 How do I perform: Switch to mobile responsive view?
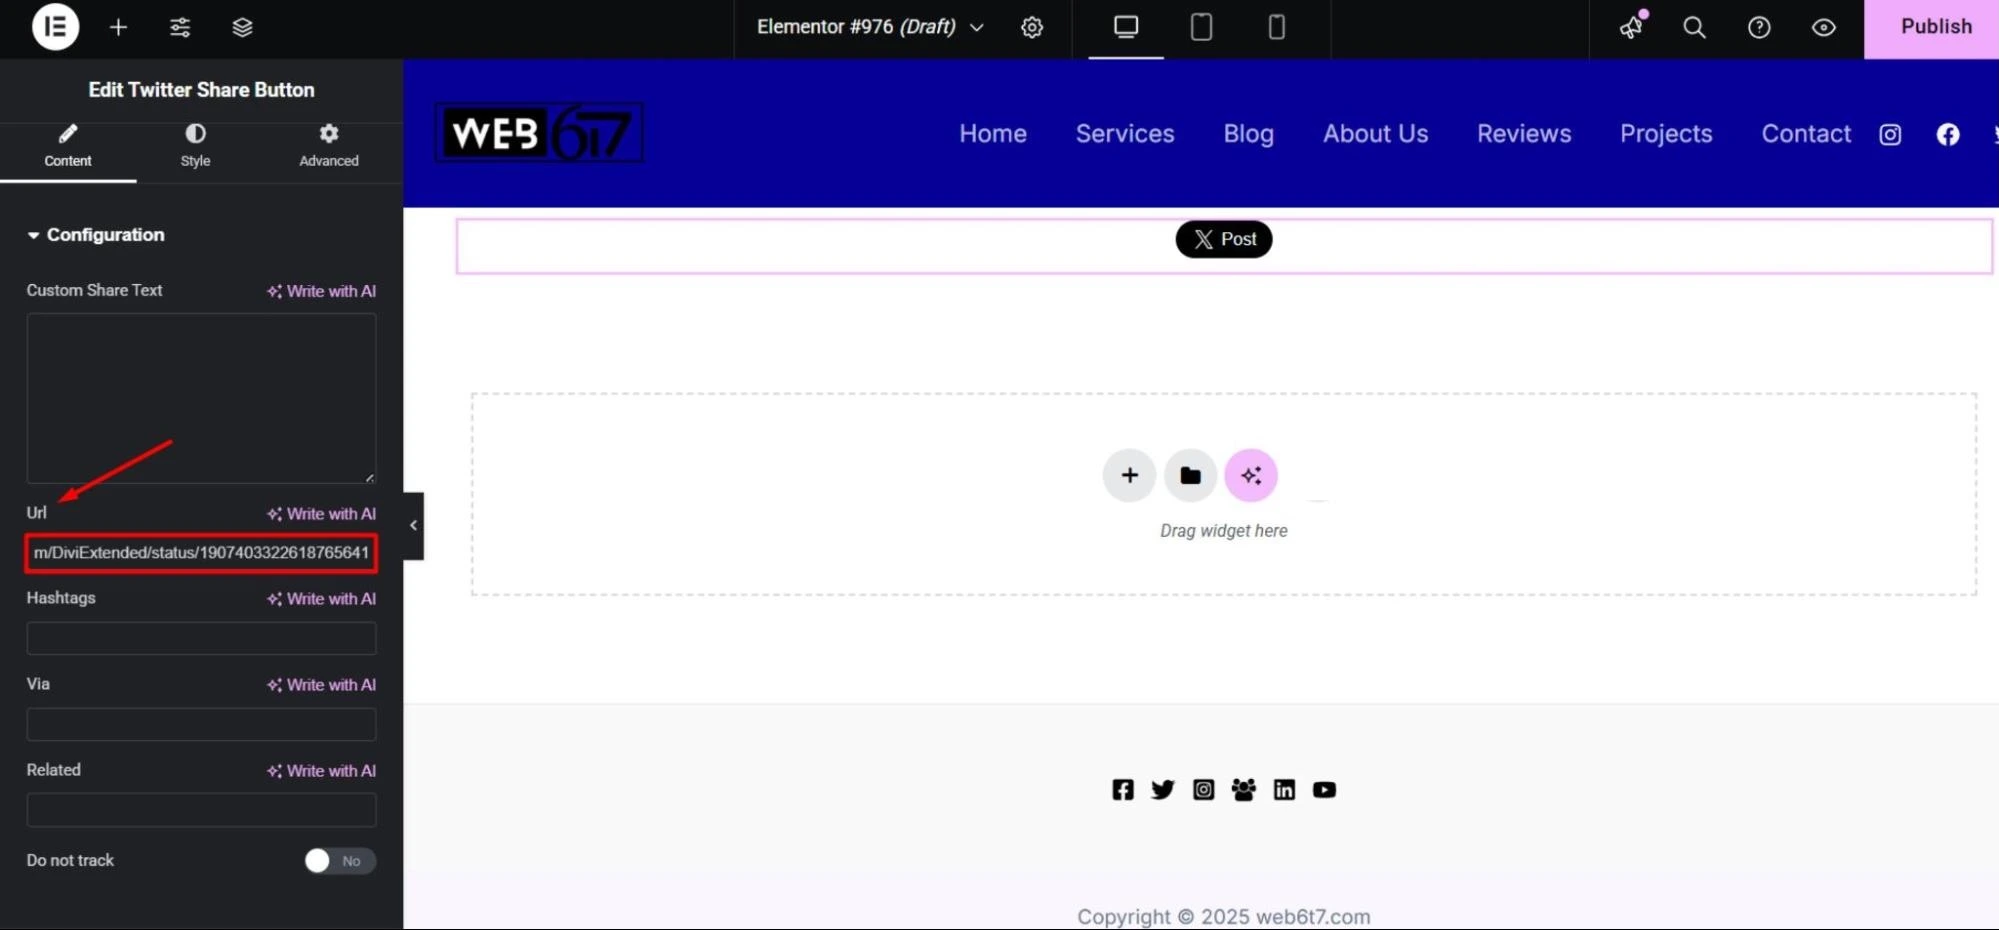pyautogui.click(x=1276, y=27)
